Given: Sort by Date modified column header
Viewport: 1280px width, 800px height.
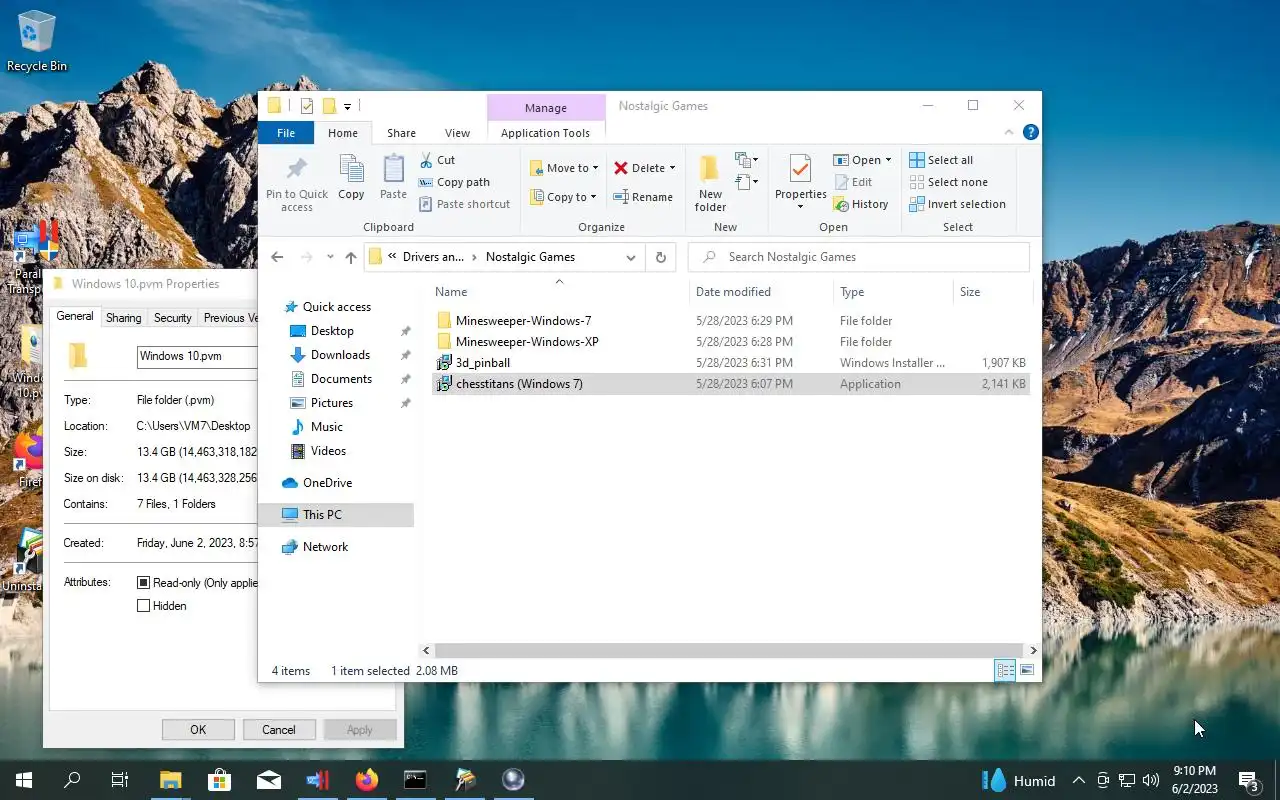Looking at the screenshot, I should click(x=761, y=292).
